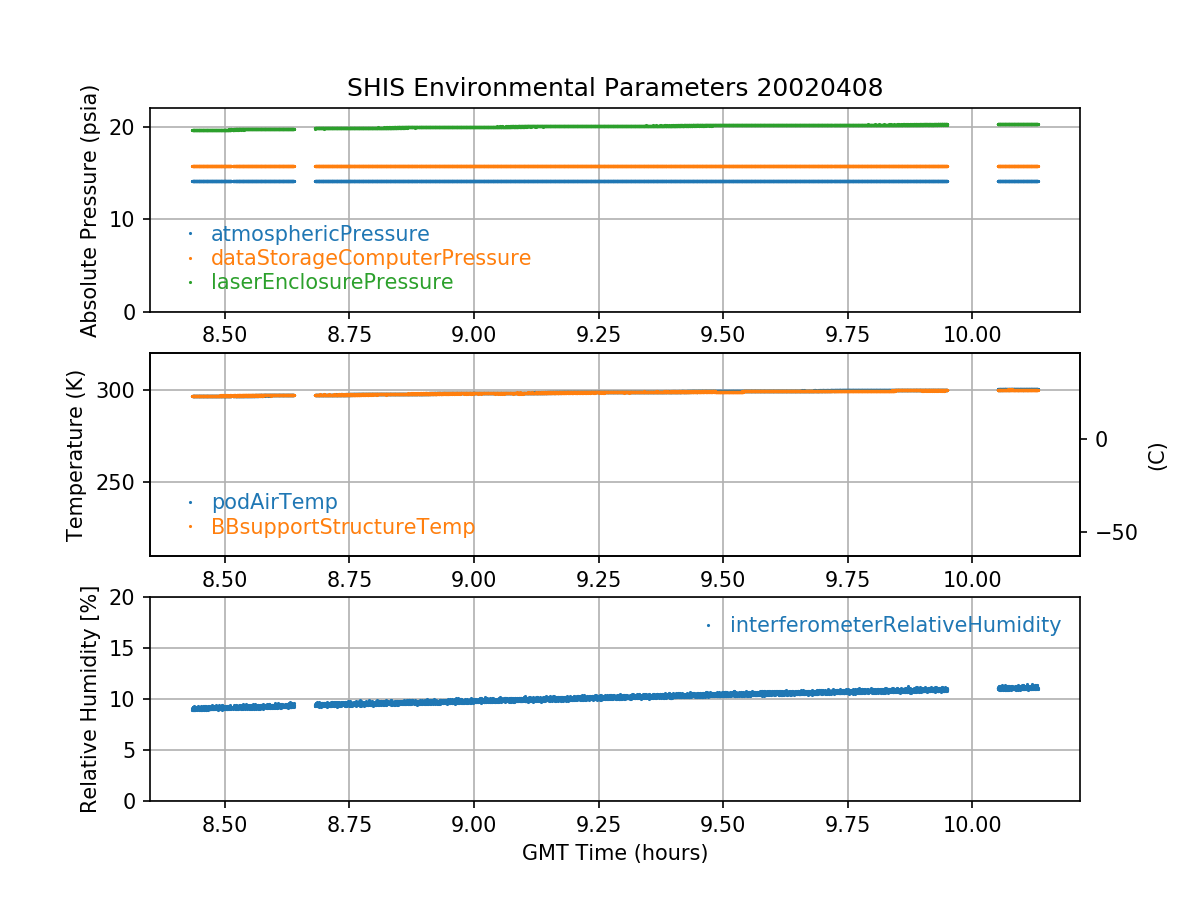
Task: Click the Relative Humidity [%] axis label
Action: coord(90,699)
